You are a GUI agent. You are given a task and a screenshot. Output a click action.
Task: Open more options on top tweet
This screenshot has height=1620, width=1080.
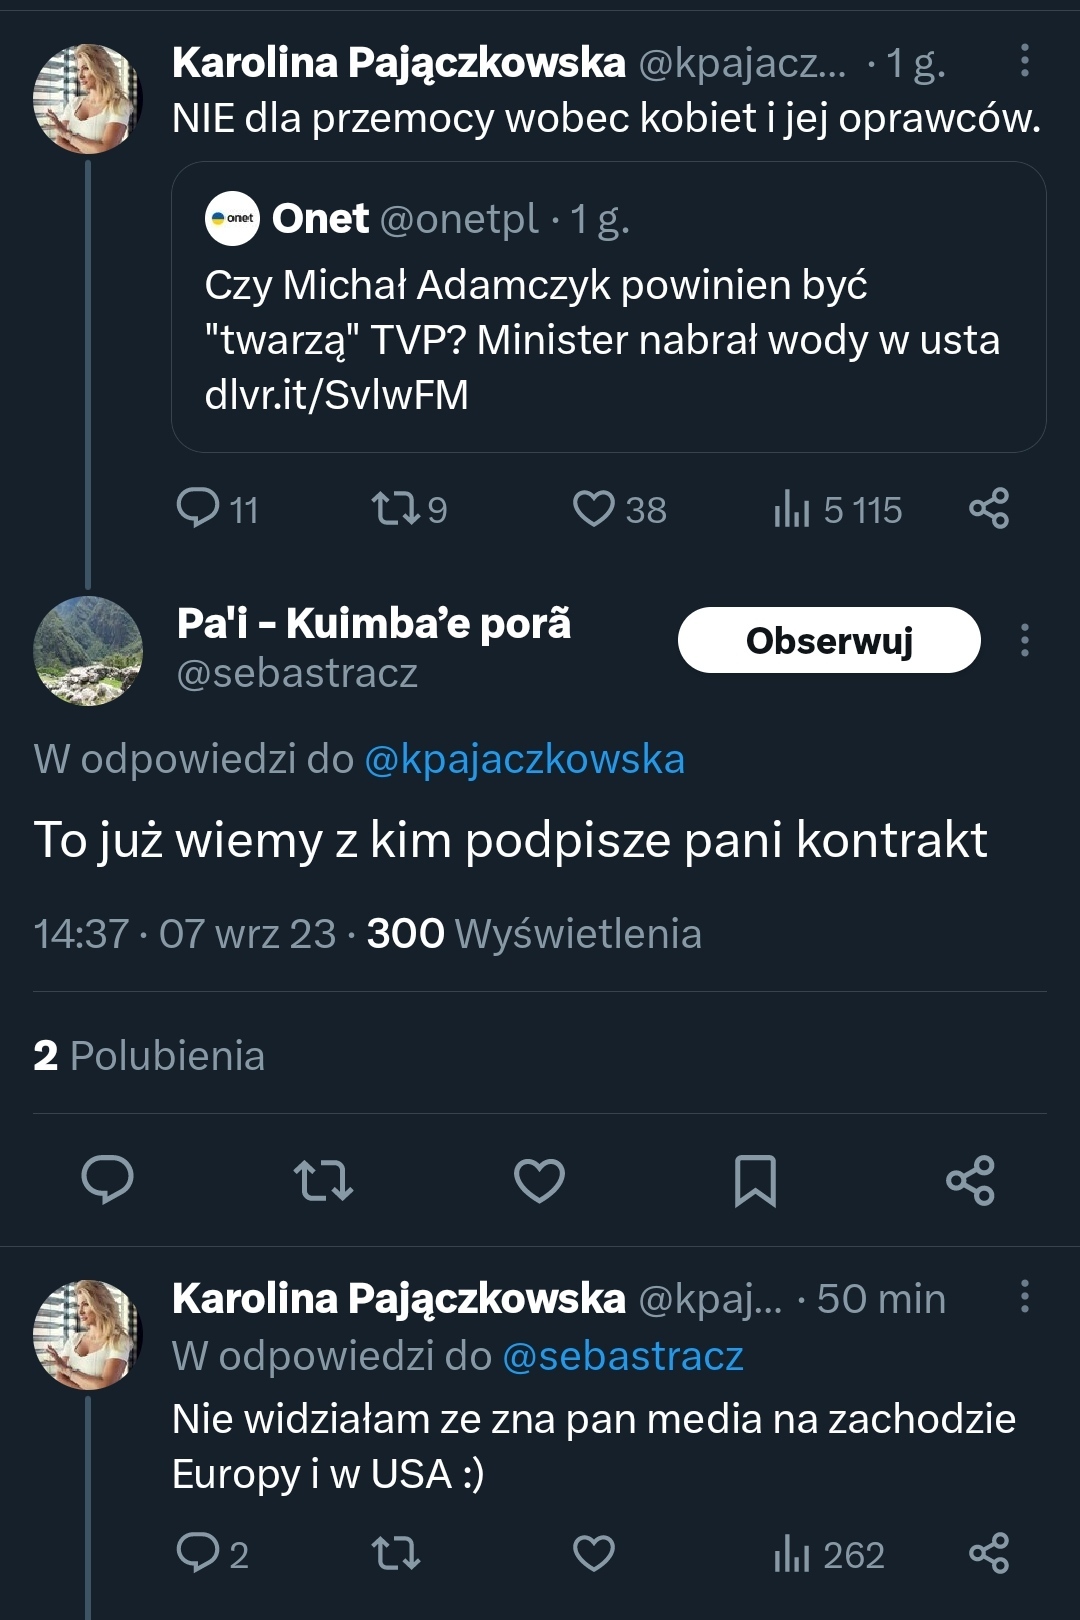pos(1024,61)
